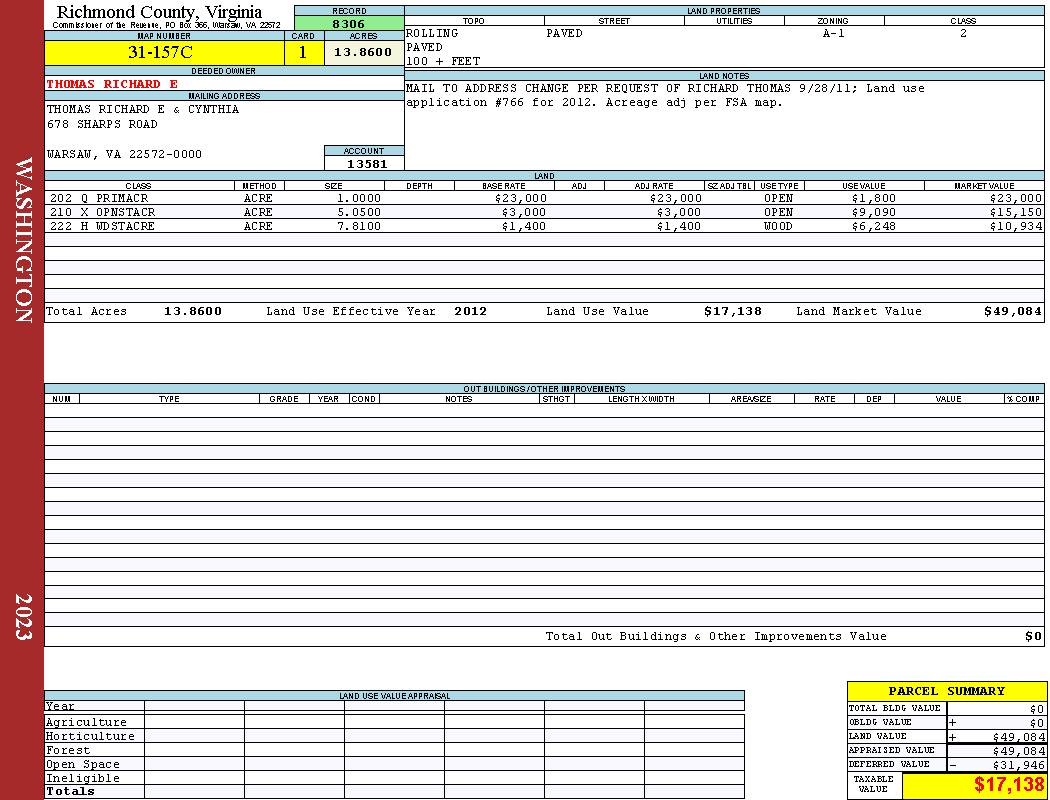Click account number 13581
This screenshot has width=1050, height=800.
367,164
